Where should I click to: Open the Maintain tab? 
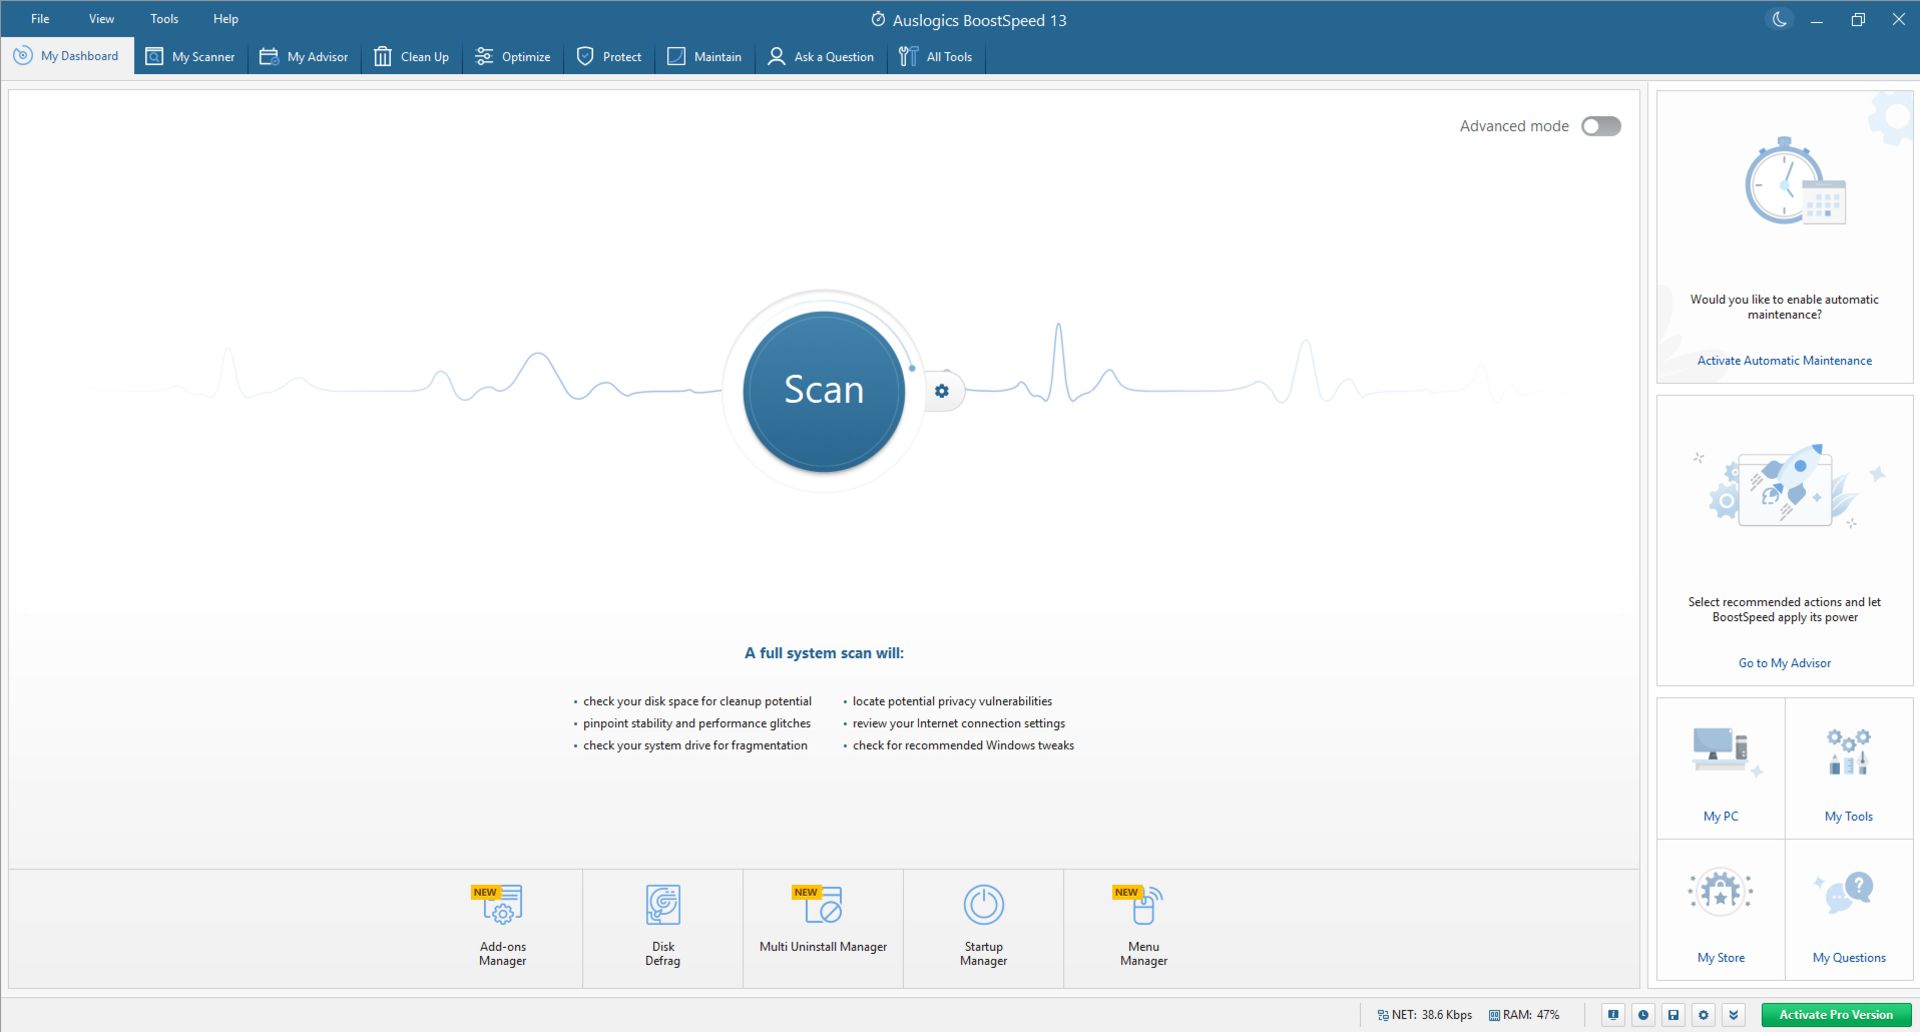[x=705, y=57]
